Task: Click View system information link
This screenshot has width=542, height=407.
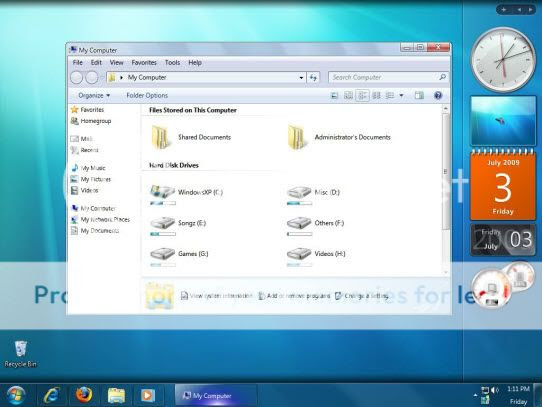Action: click(x=217, y=296)
